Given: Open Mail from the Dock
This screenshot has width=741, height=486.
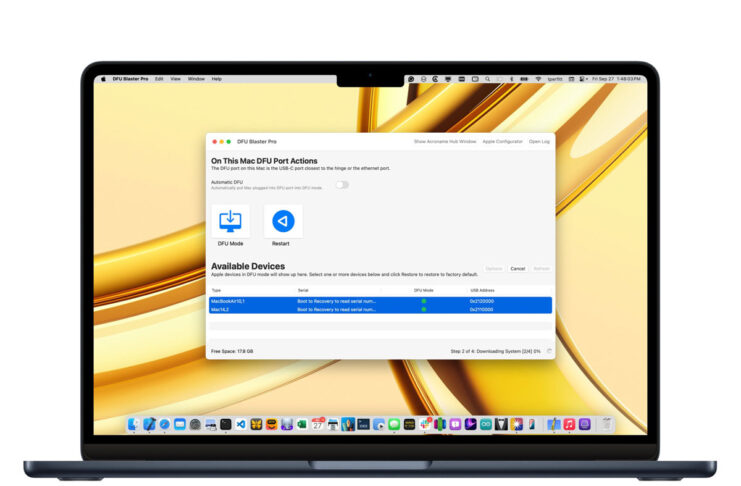Looking at the screenshot, I should click(x=180, y=424).
